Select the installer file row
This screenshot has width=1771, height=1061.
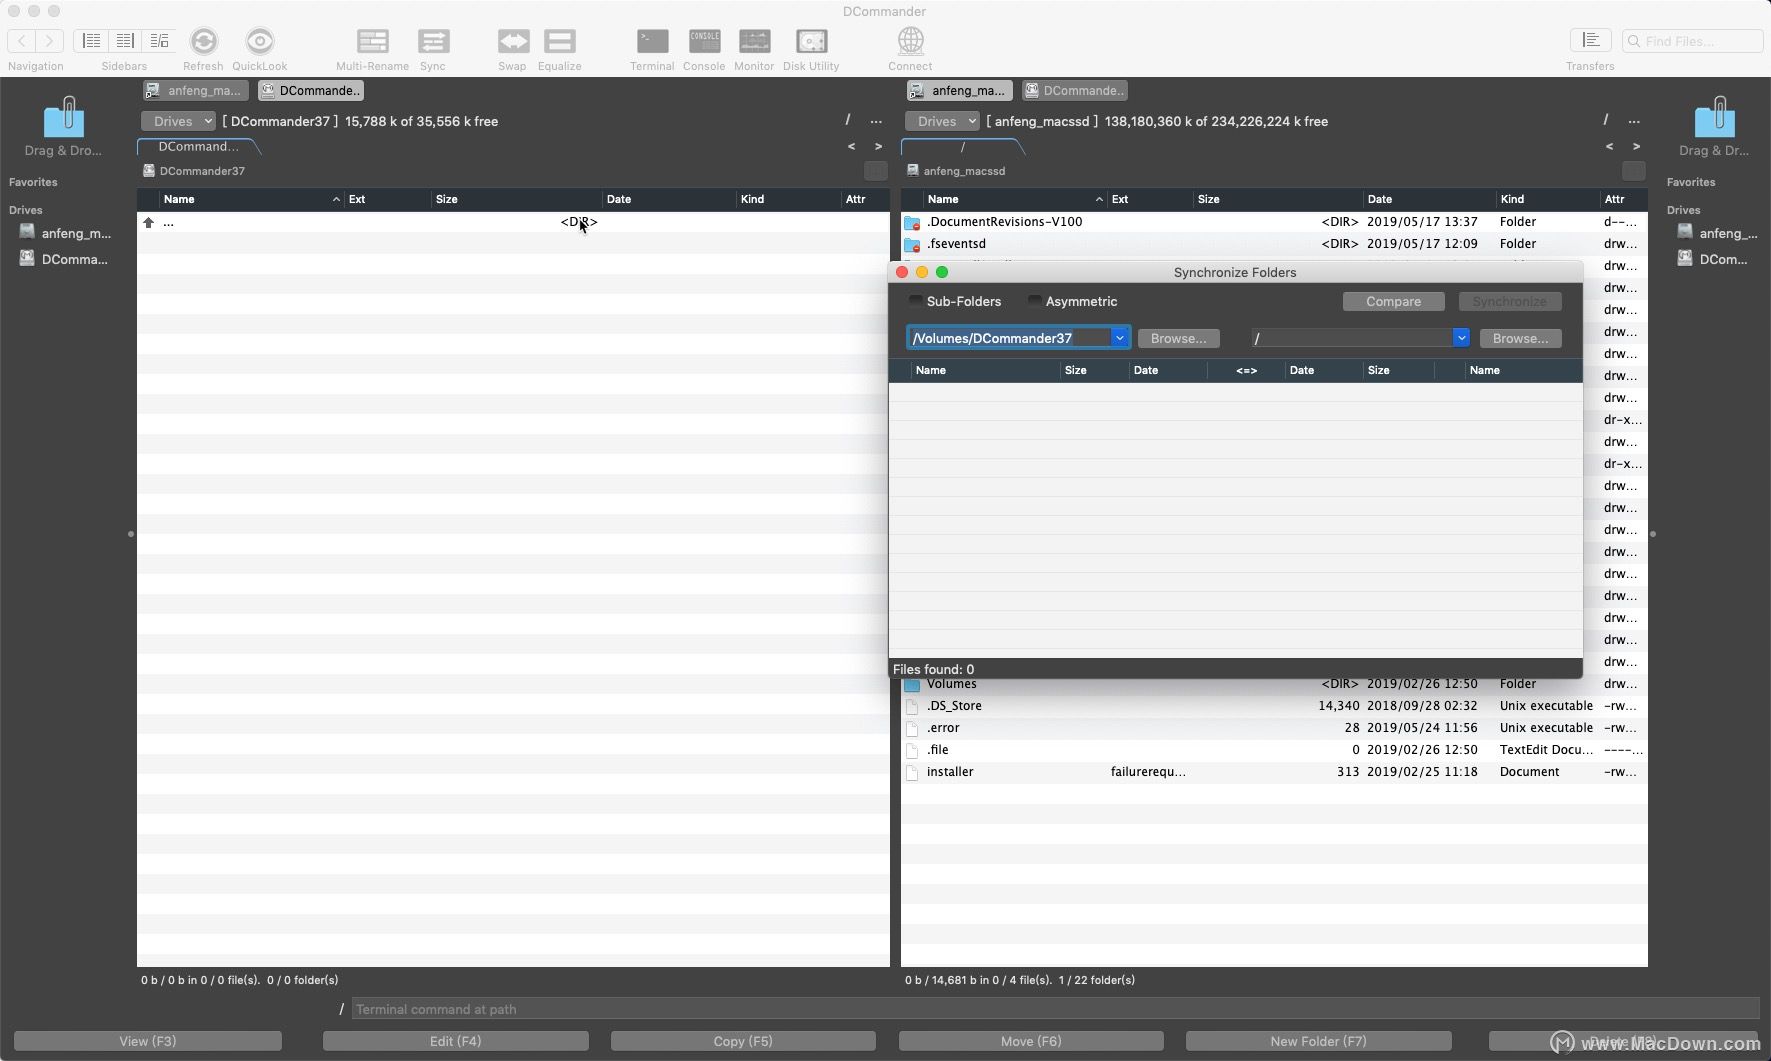[x=1274, y=772]
